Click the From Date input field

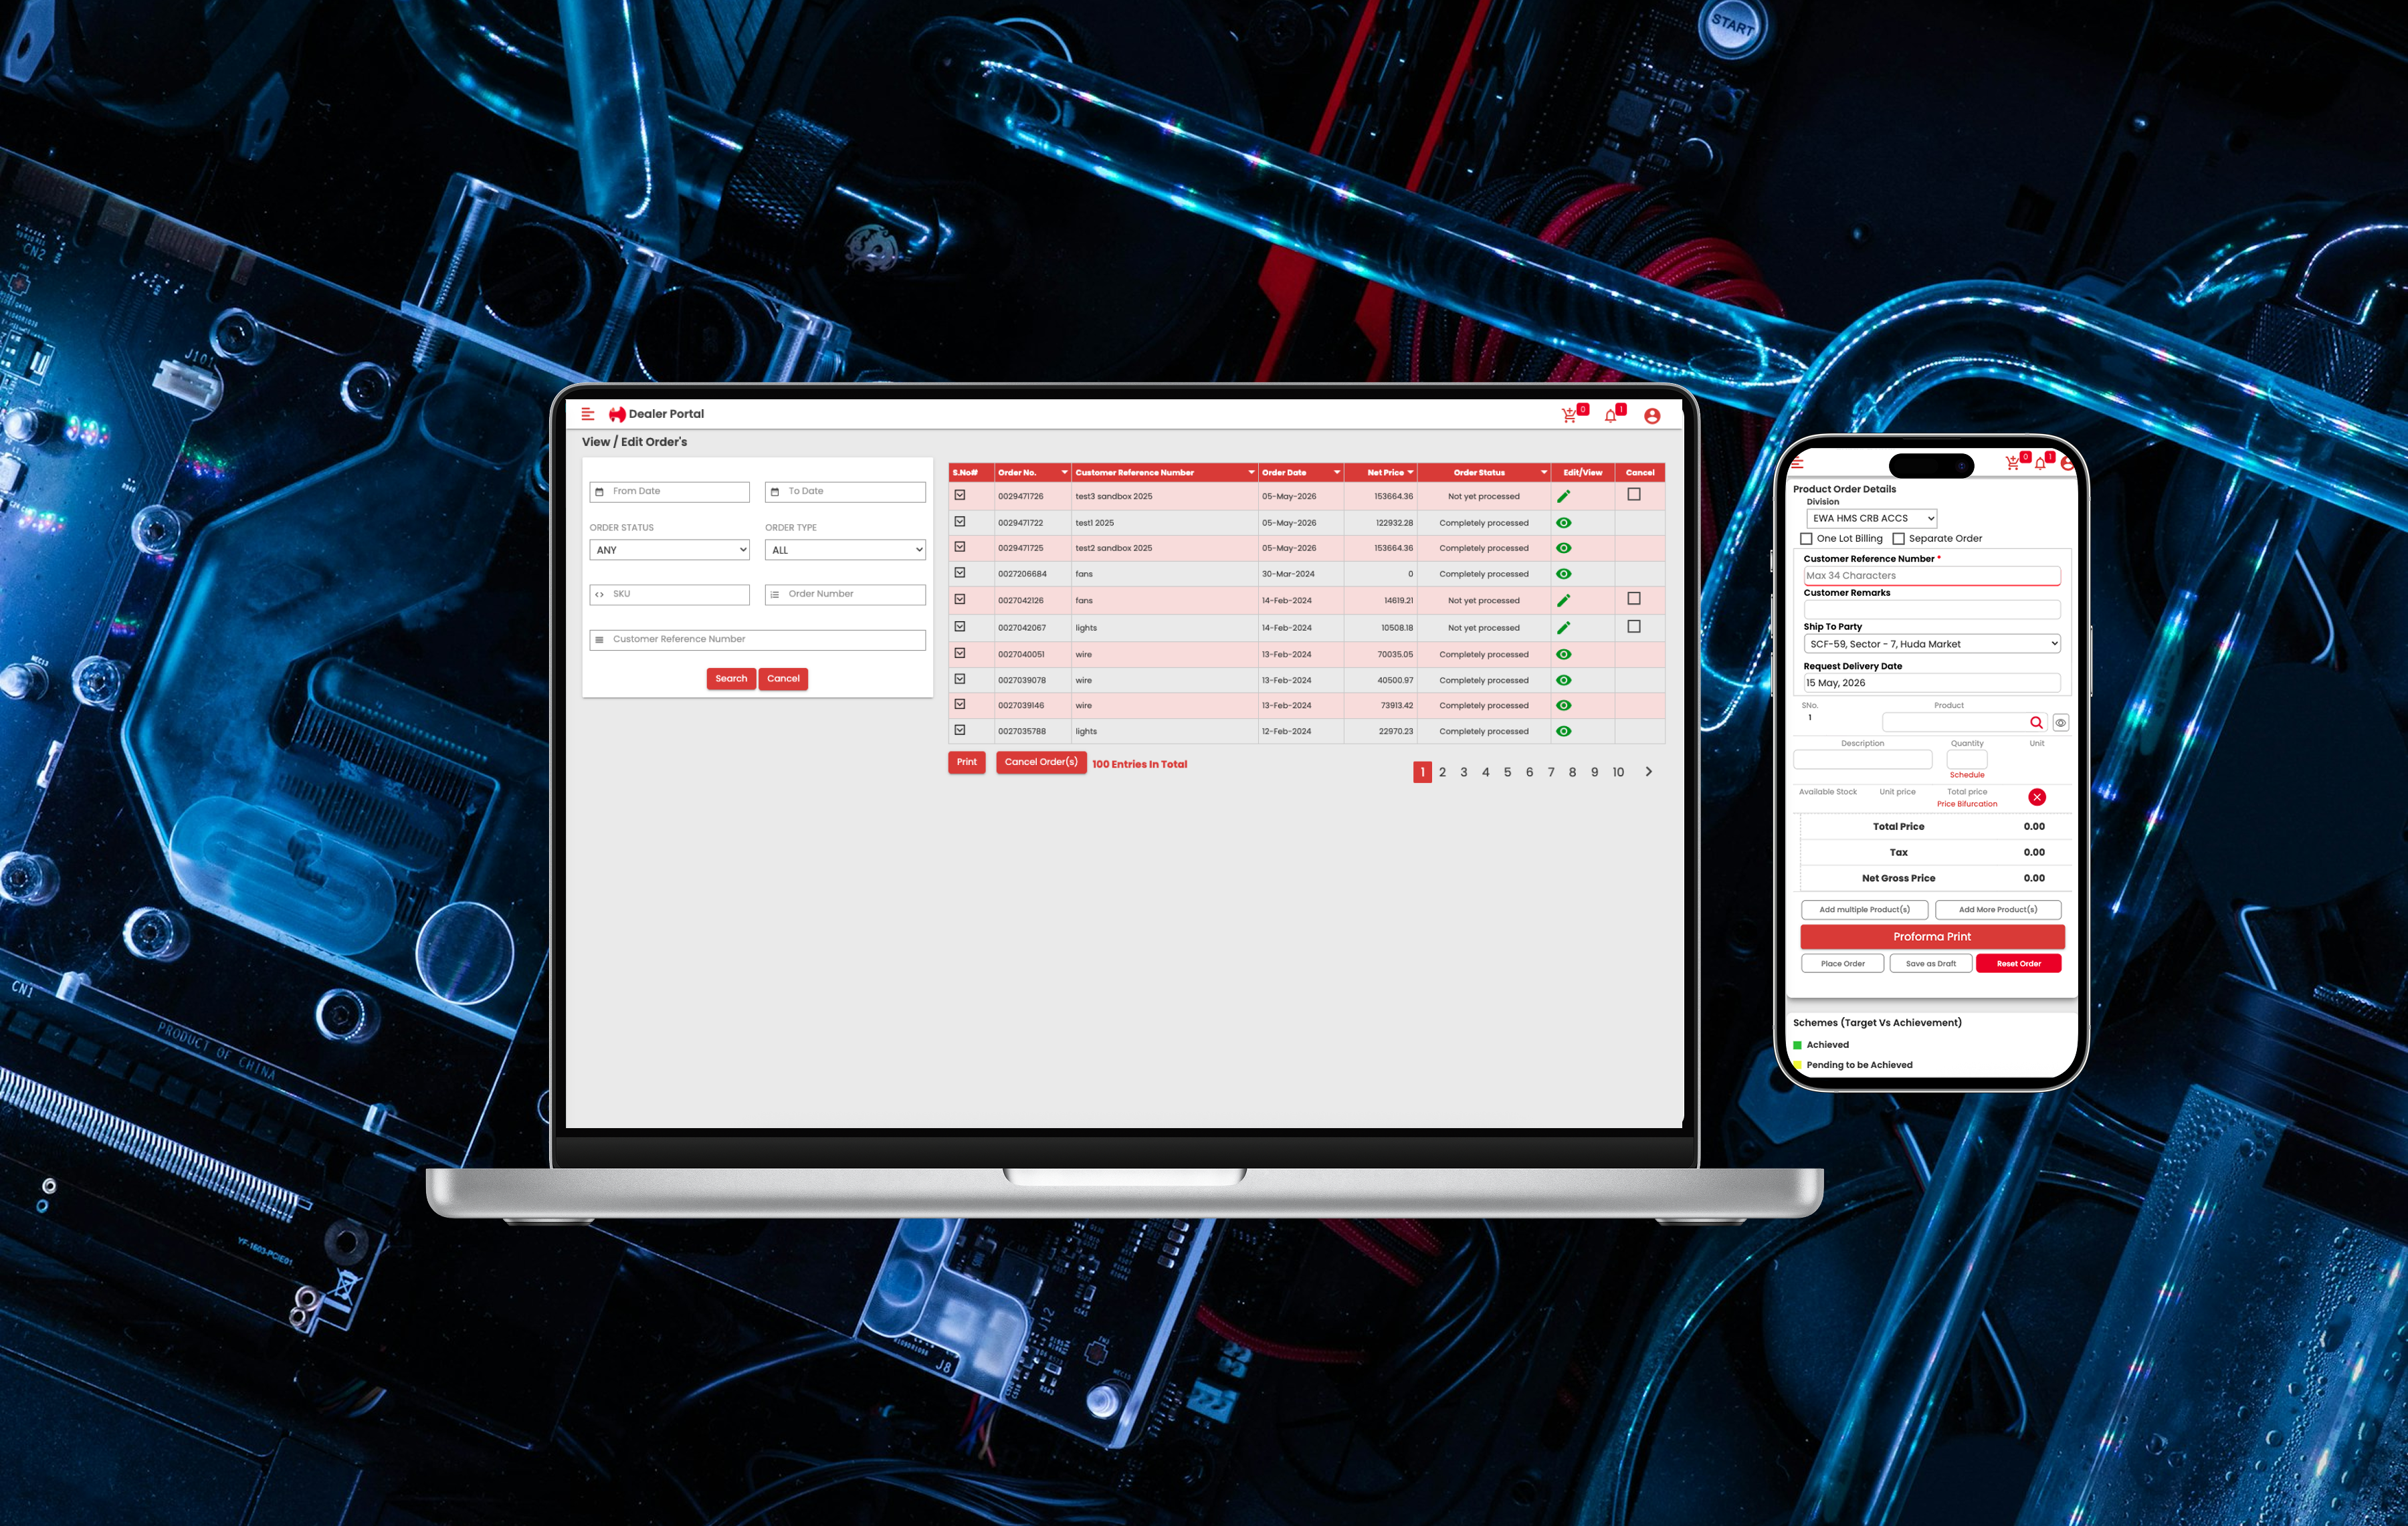pyautogui.click(x=669, y=492)
